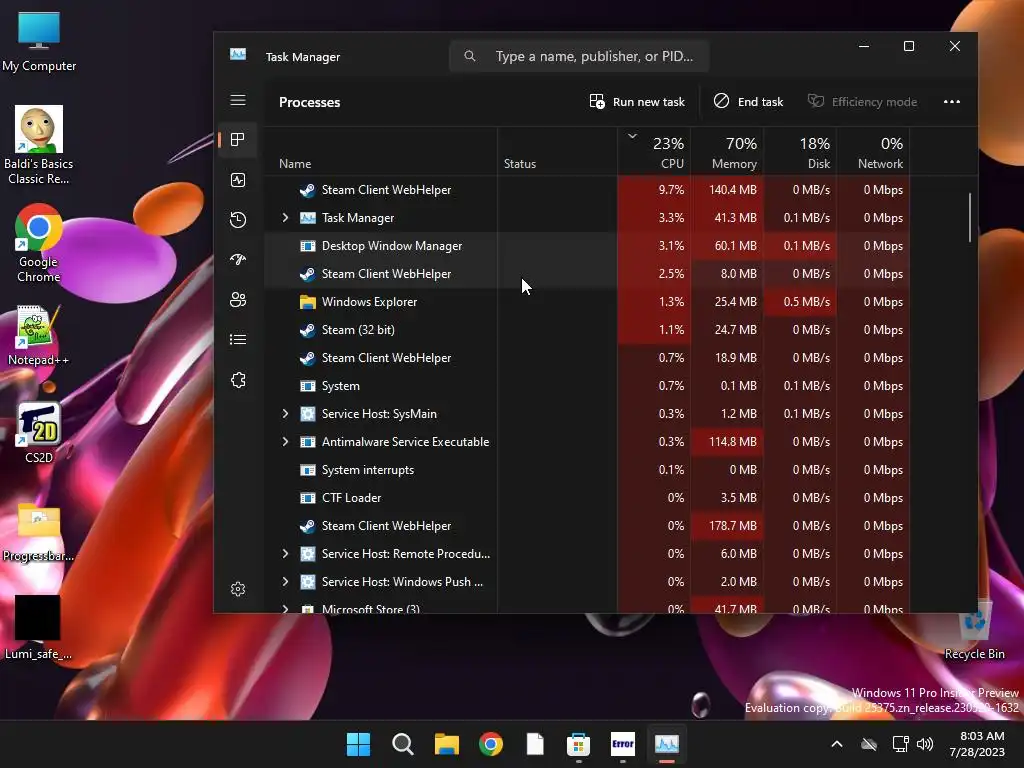The height and width of the screenshot is (768, 1024).
Task: Expand Service Host: Windows Push group
Action: click(285, 581)
